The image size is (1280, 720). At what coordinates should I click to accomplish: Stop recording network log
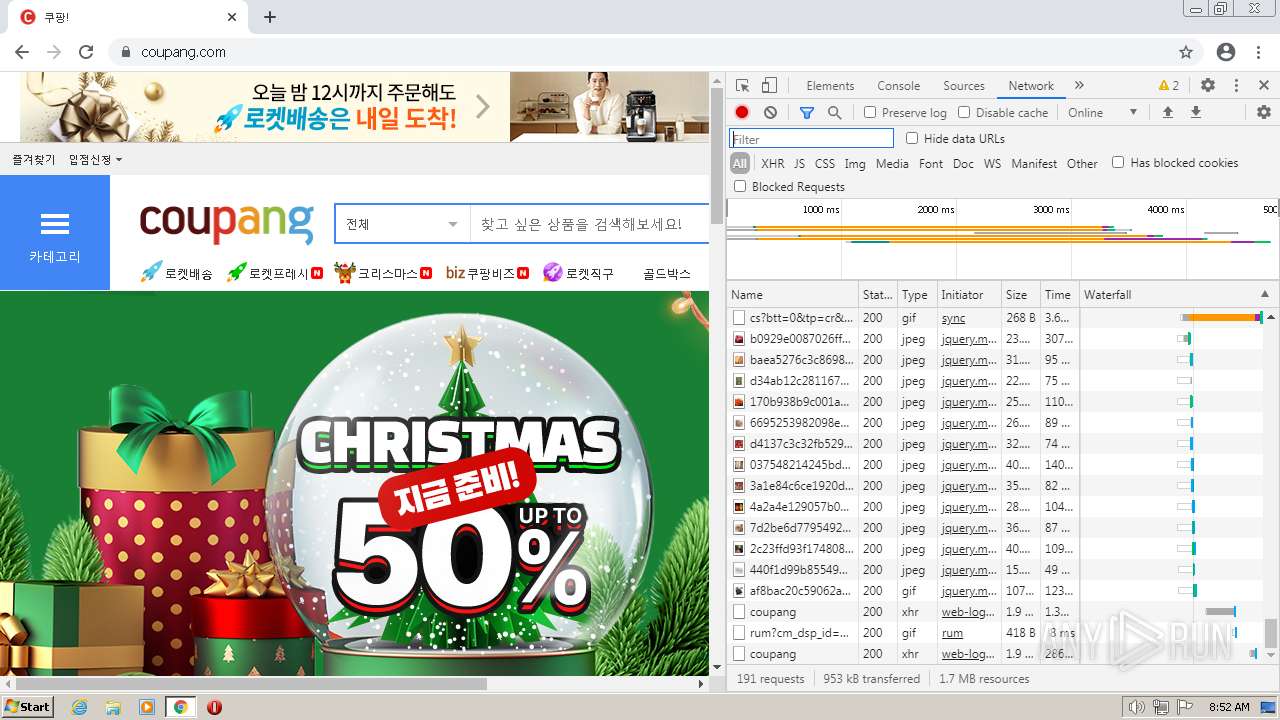click(742, 113)
